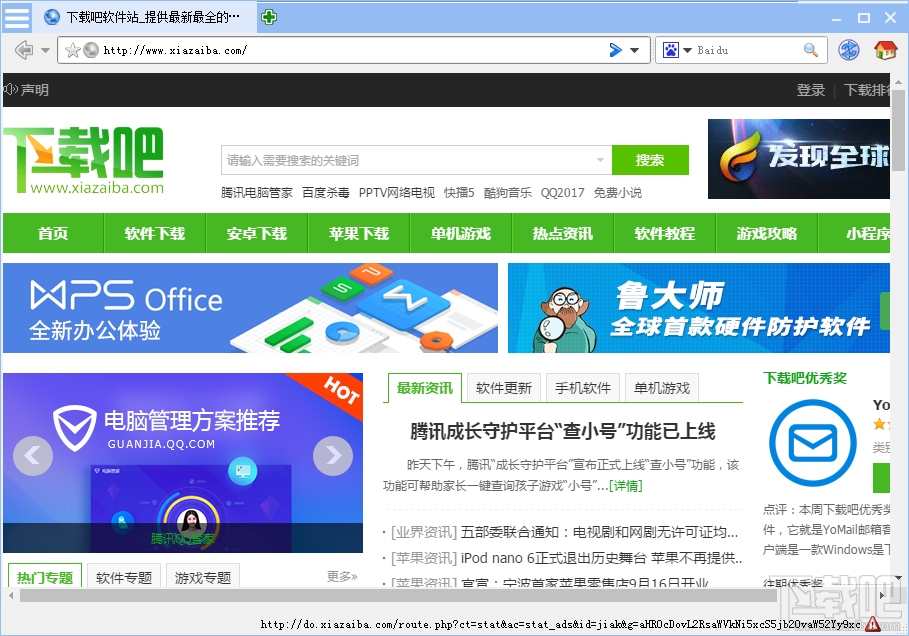Switch to the 软件更新 tab
Image resolution: width=909 pixels, height=636 pixels.
[x=503, y=388]
